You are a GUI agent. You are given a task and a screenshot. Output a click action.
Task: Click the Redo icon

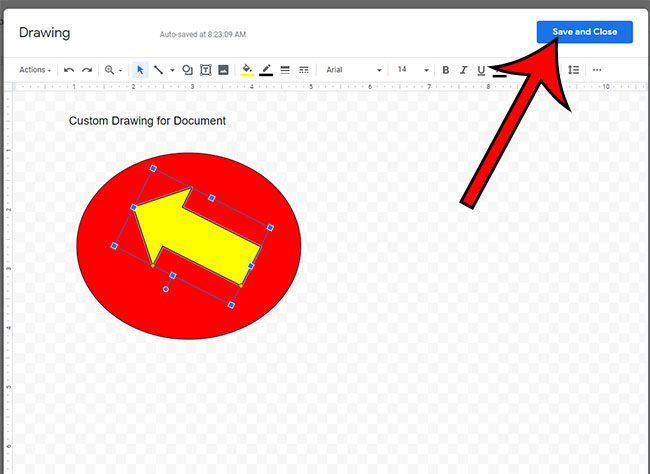87,70
